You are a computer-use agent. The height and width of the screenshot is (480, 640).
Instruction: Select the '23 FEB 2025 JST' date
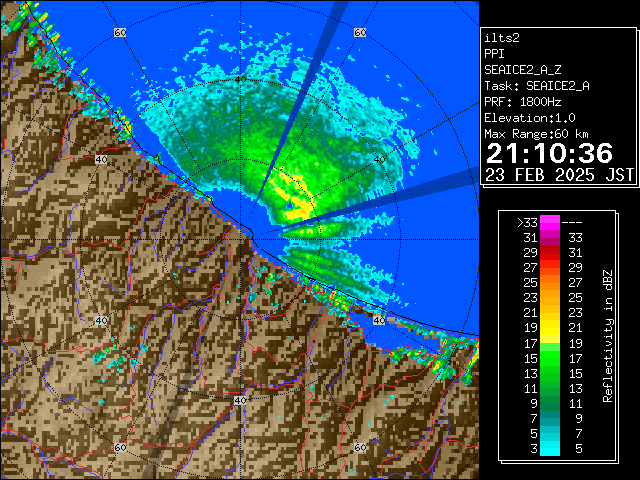tap(559, 175)
